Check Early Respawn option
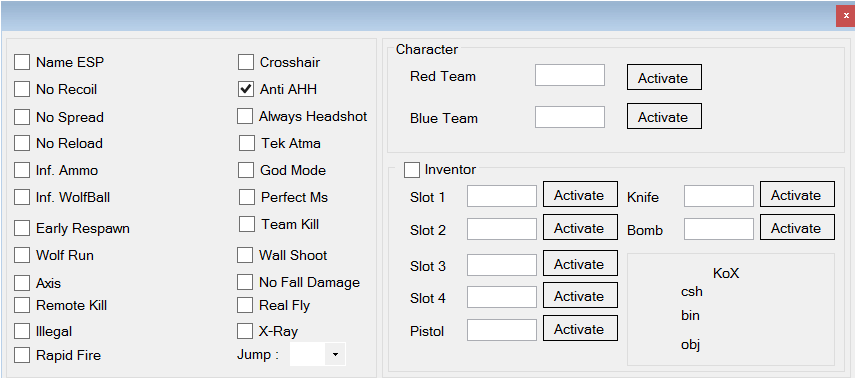This screenshot has height=378, width=855. pos(22,228)
